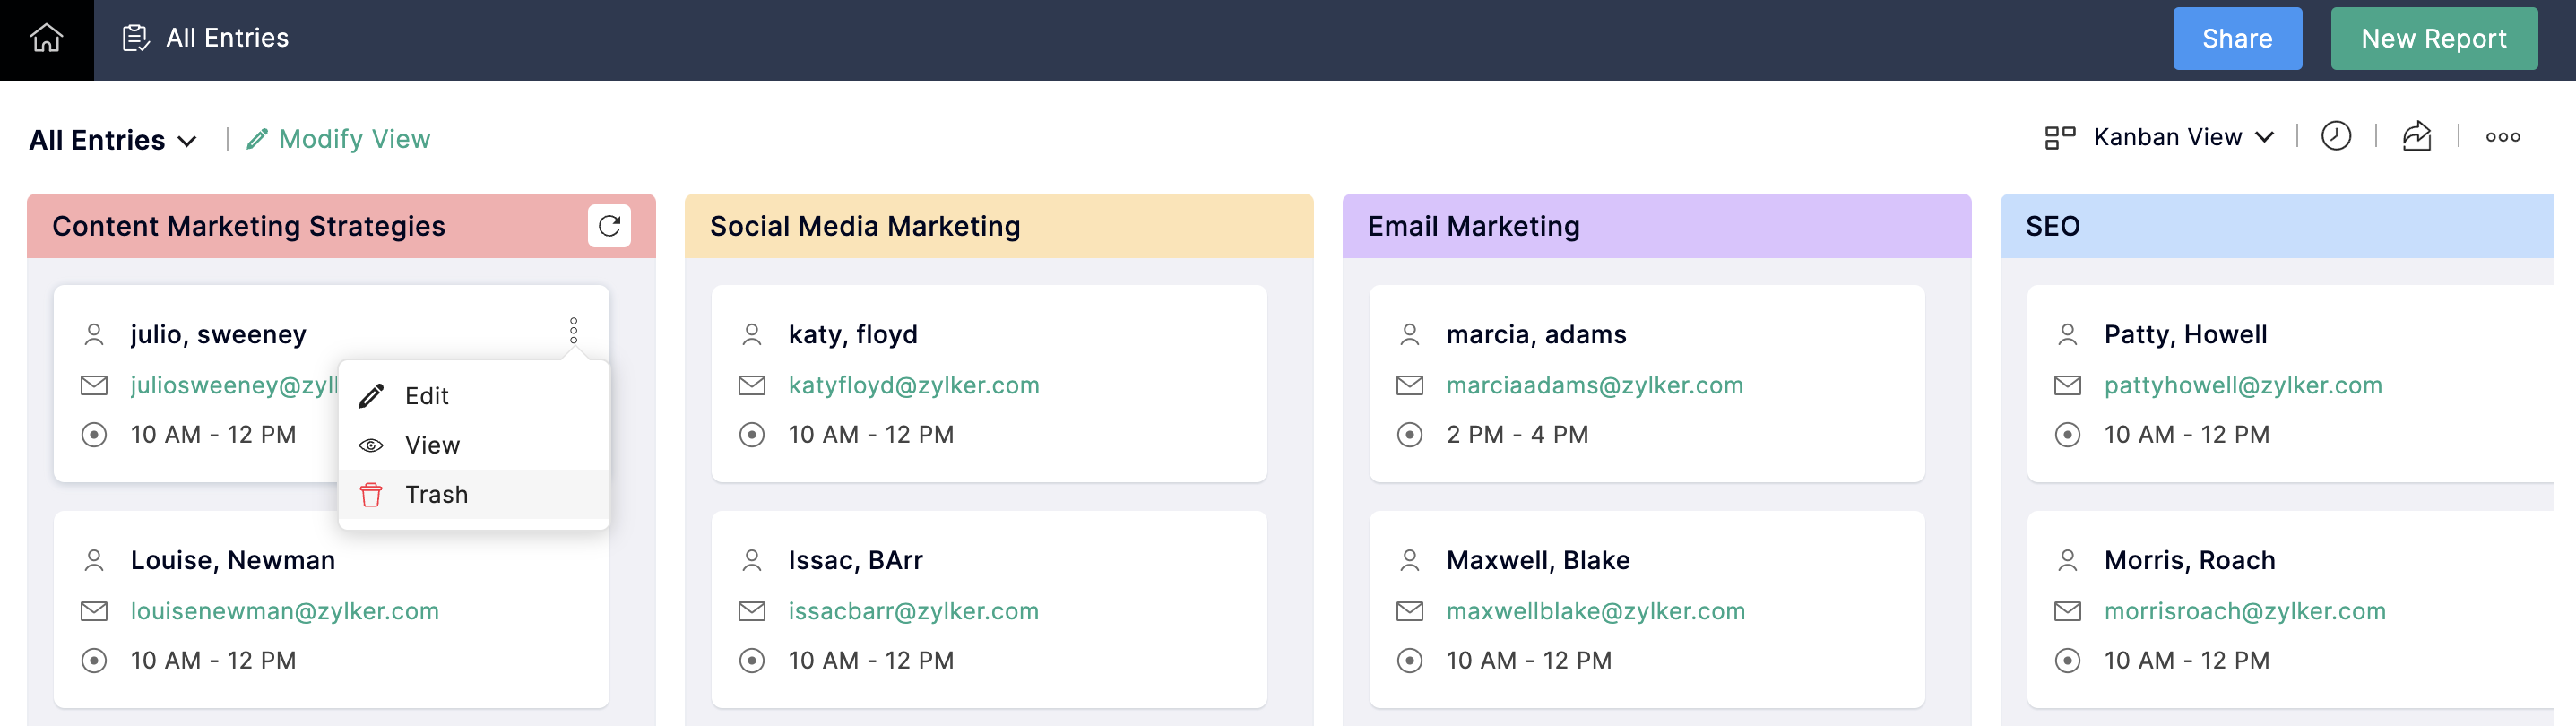Screen dimensions: 2576x726
Task: Open the three-dot more options menu
Action: click(x=2502, y=137)
